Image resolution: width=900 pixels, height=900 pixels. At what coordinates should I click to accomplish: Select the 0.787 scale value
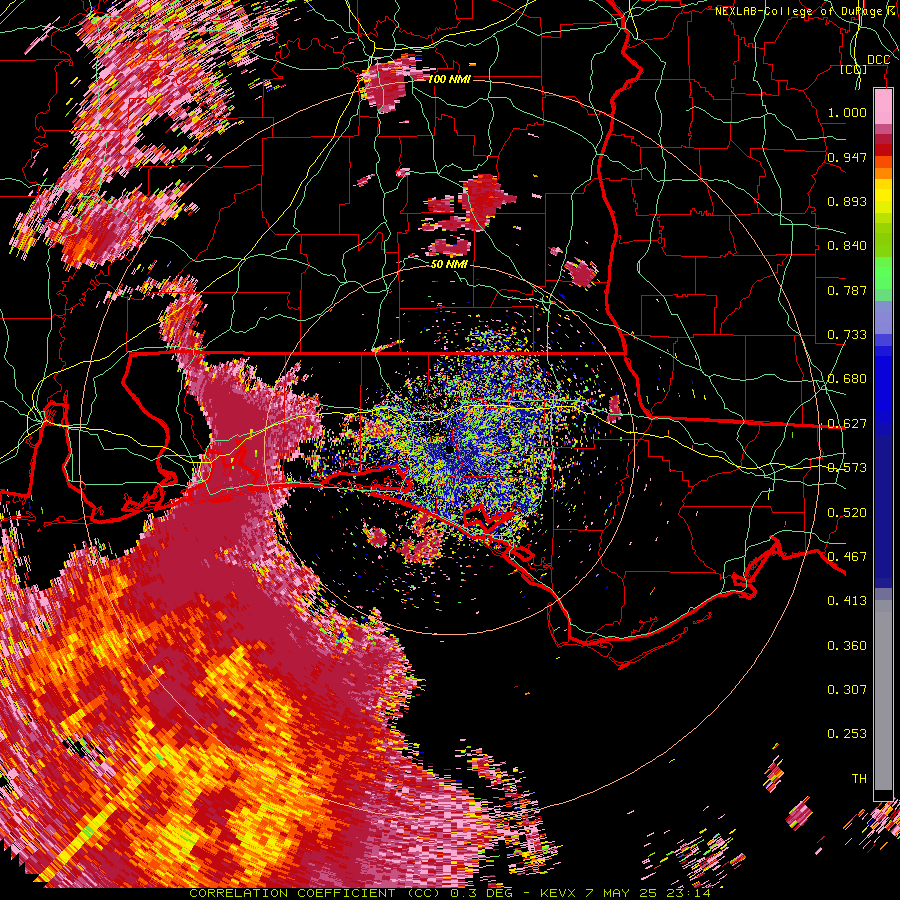click(x=847, y=290)
